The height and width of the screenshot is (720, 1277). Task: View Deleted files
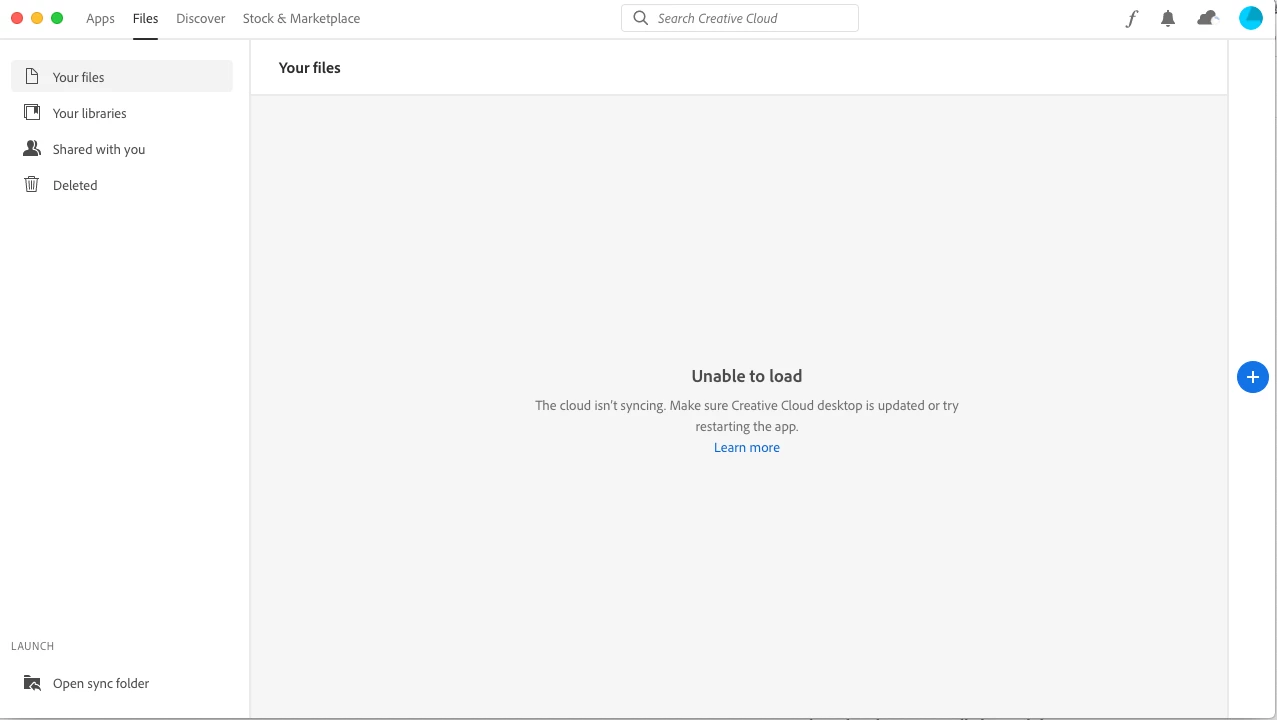coord(122,185)
